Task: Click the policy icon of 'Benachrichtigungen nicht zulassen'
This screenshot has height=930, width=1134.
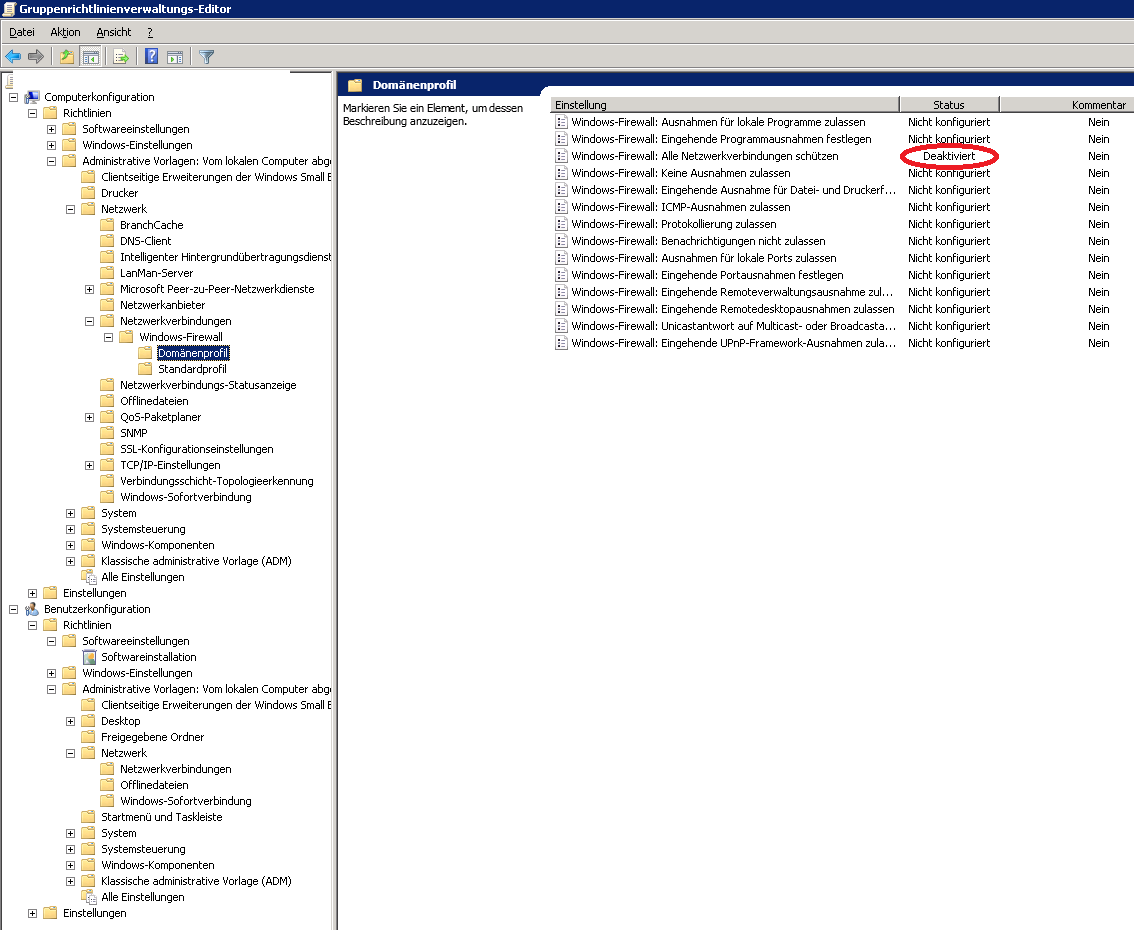Action: [561, 241]
